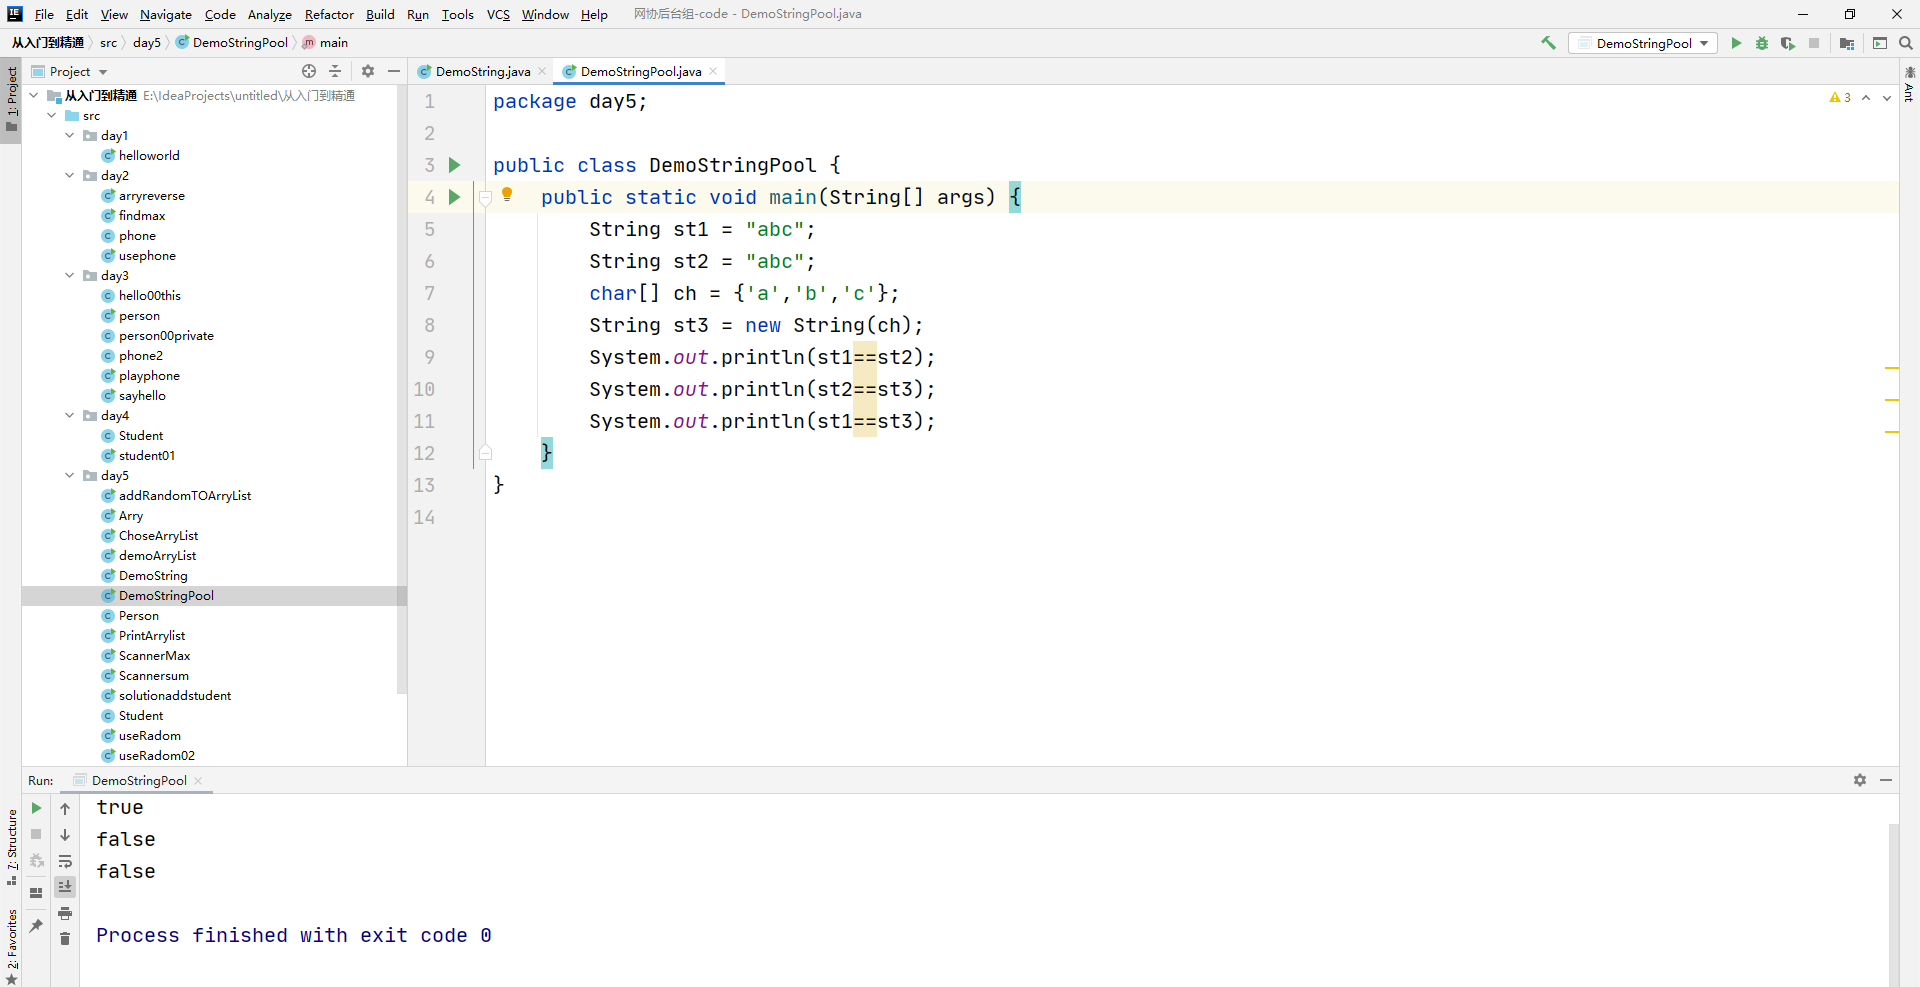Minimize the Run tool window
This screenshot has height=987, width=1920.
click(x=1886, y=780)
